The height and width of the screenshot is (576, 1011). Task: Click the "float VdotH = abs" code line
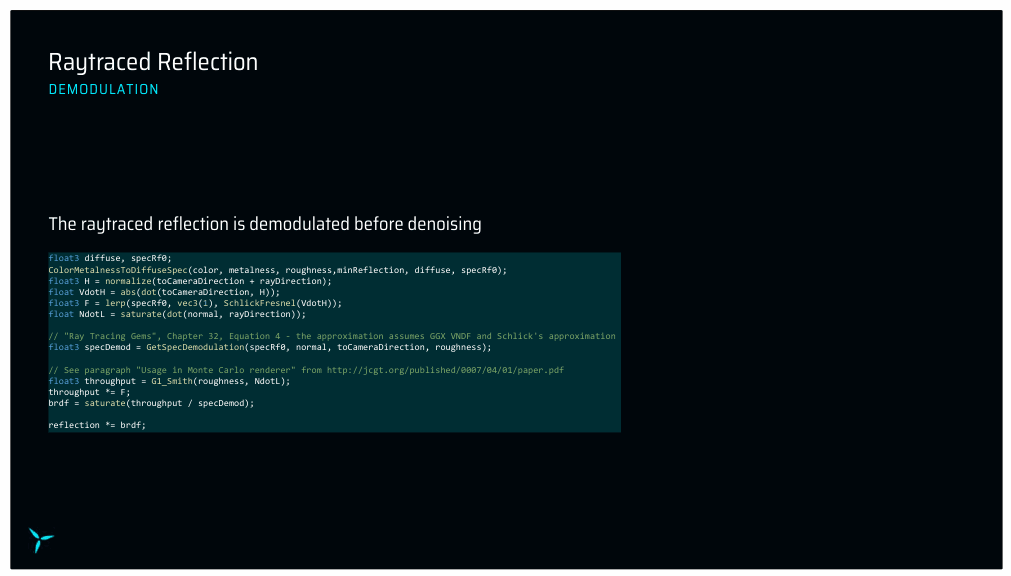164,292
